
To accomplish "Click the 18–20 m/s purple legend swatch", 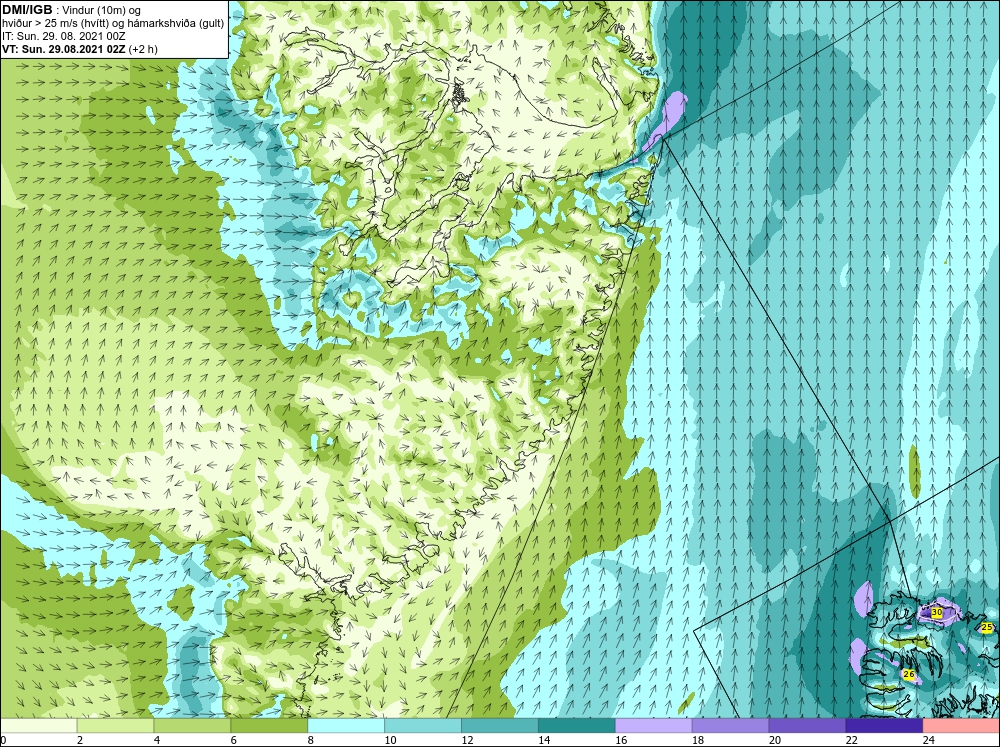I will click(x=730, y=726).
